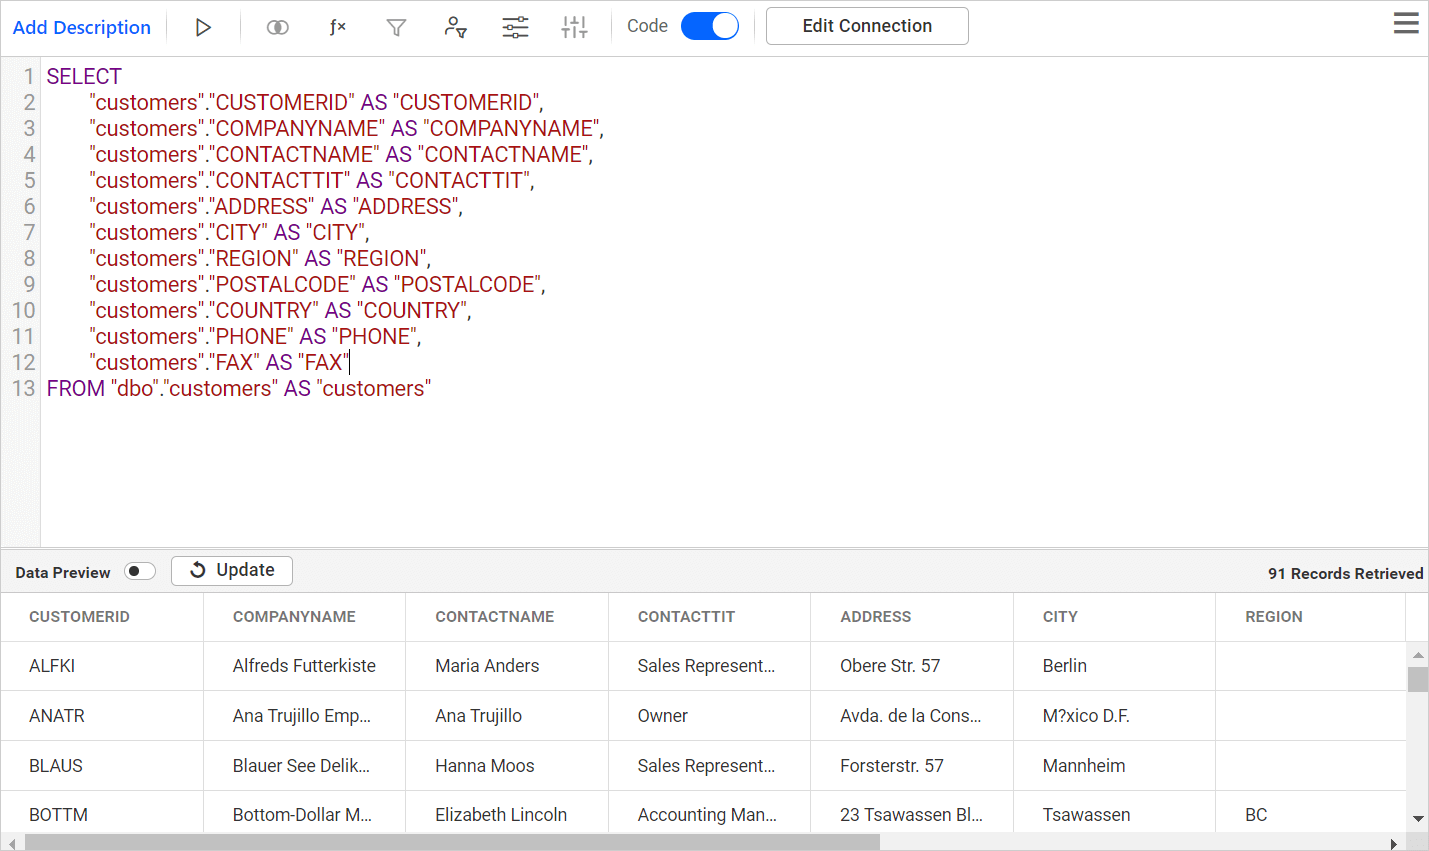Select the Accounting Man... cell
This screenshot has height=851, width=1429.
(710, 813)
